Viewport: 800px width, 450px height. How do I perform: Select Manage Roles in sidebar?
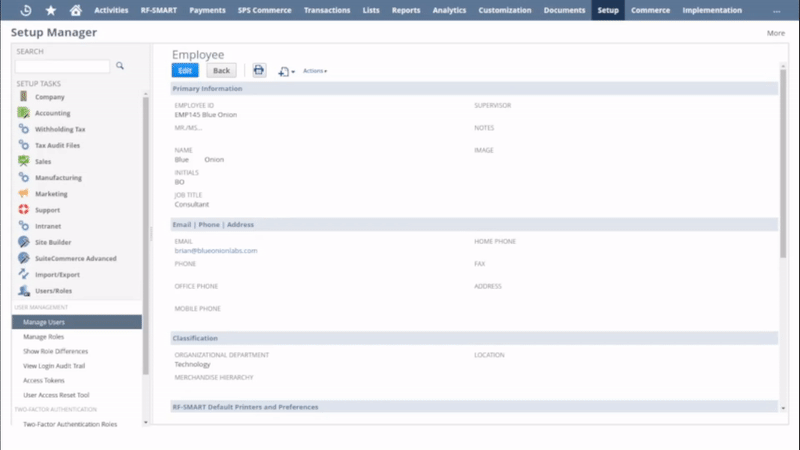pos(43,337)
